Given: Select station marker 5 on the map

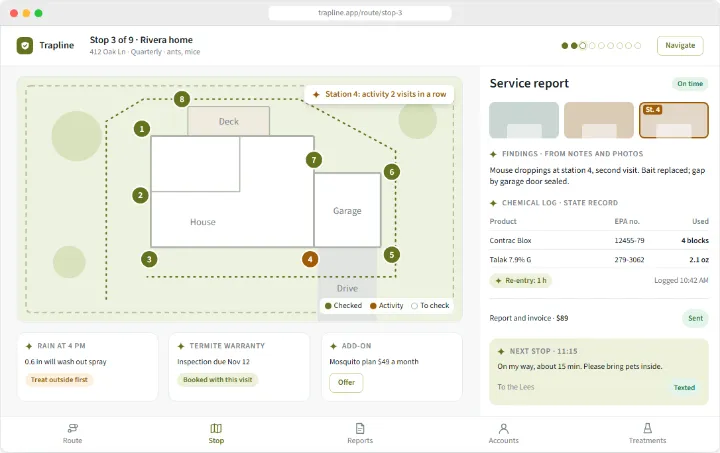Looking at the screenshot, I should coord(392,255).
